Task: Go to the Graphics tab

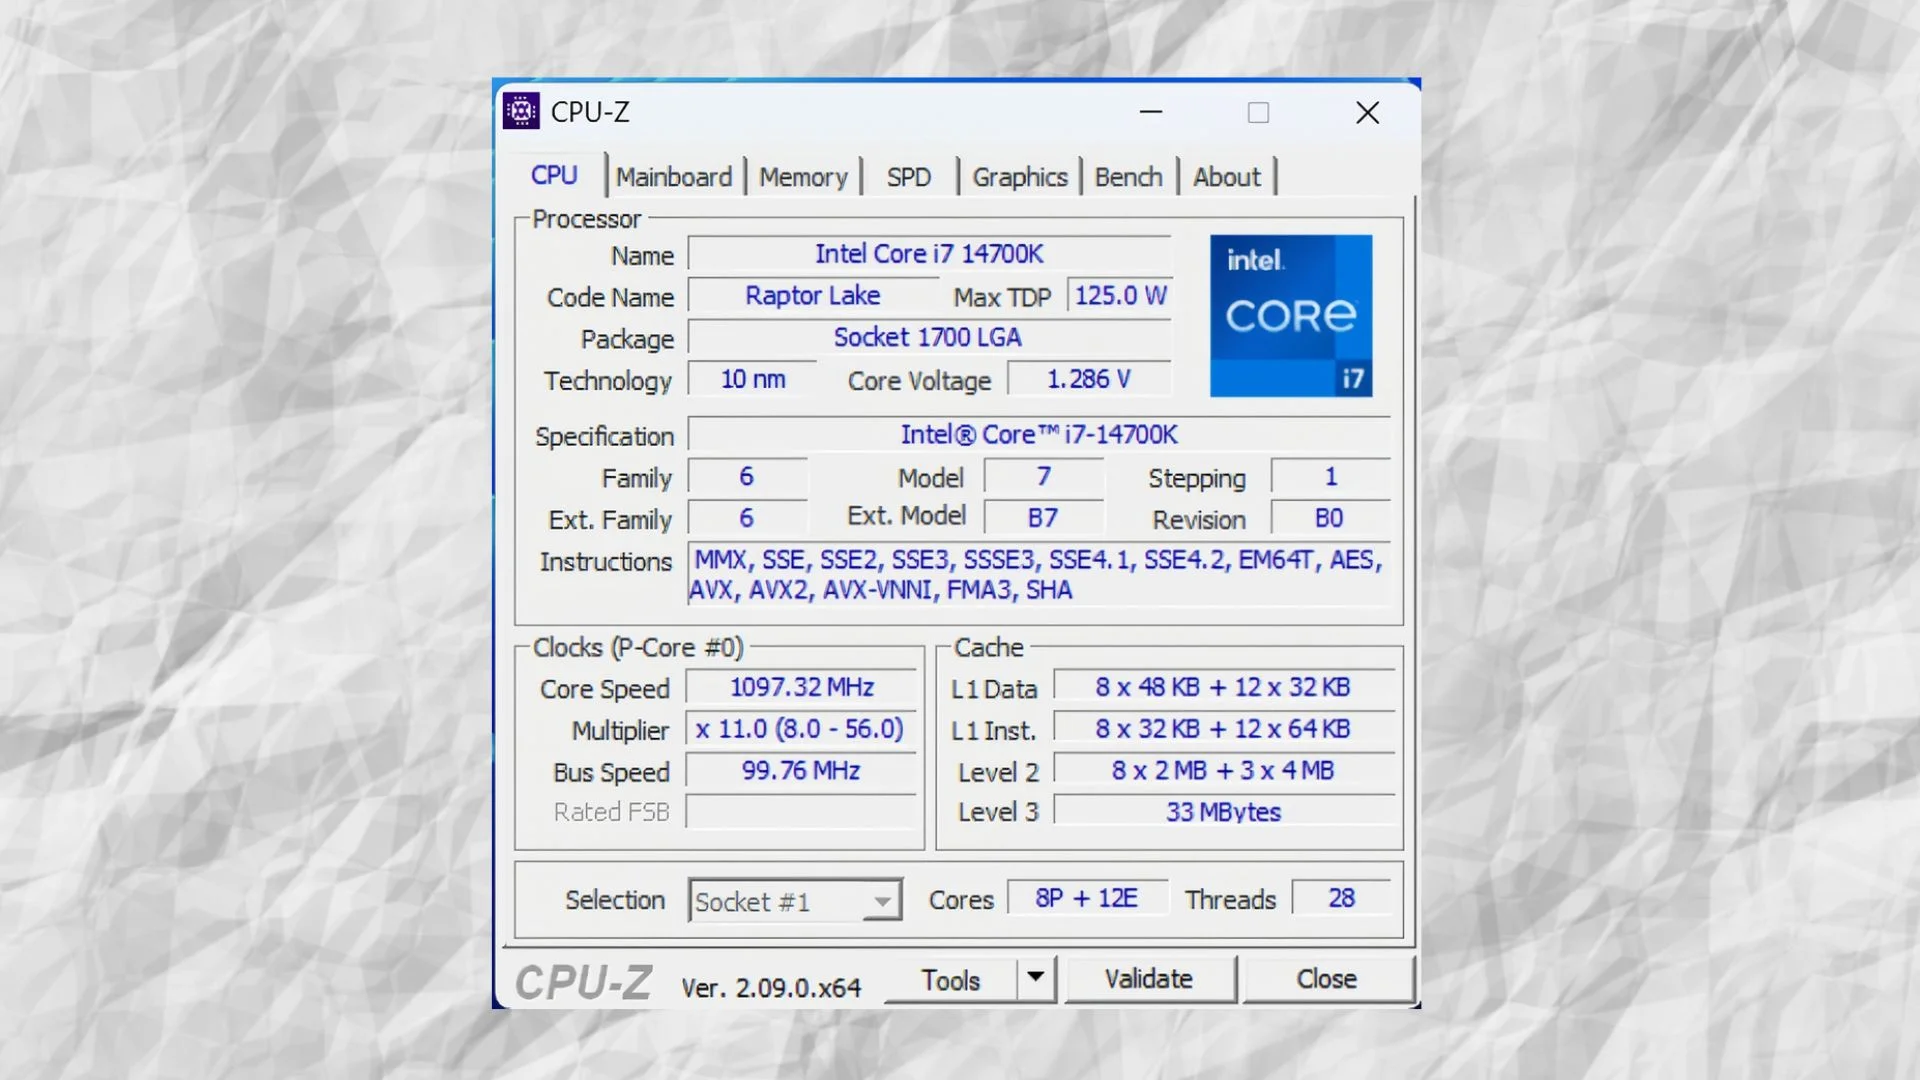Action: [x=1020, y=177]
